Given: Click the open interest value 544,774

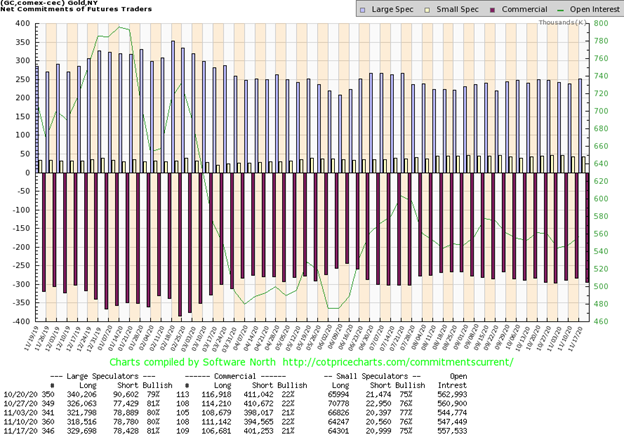Looking at the screenshot, I should [452, 413].
